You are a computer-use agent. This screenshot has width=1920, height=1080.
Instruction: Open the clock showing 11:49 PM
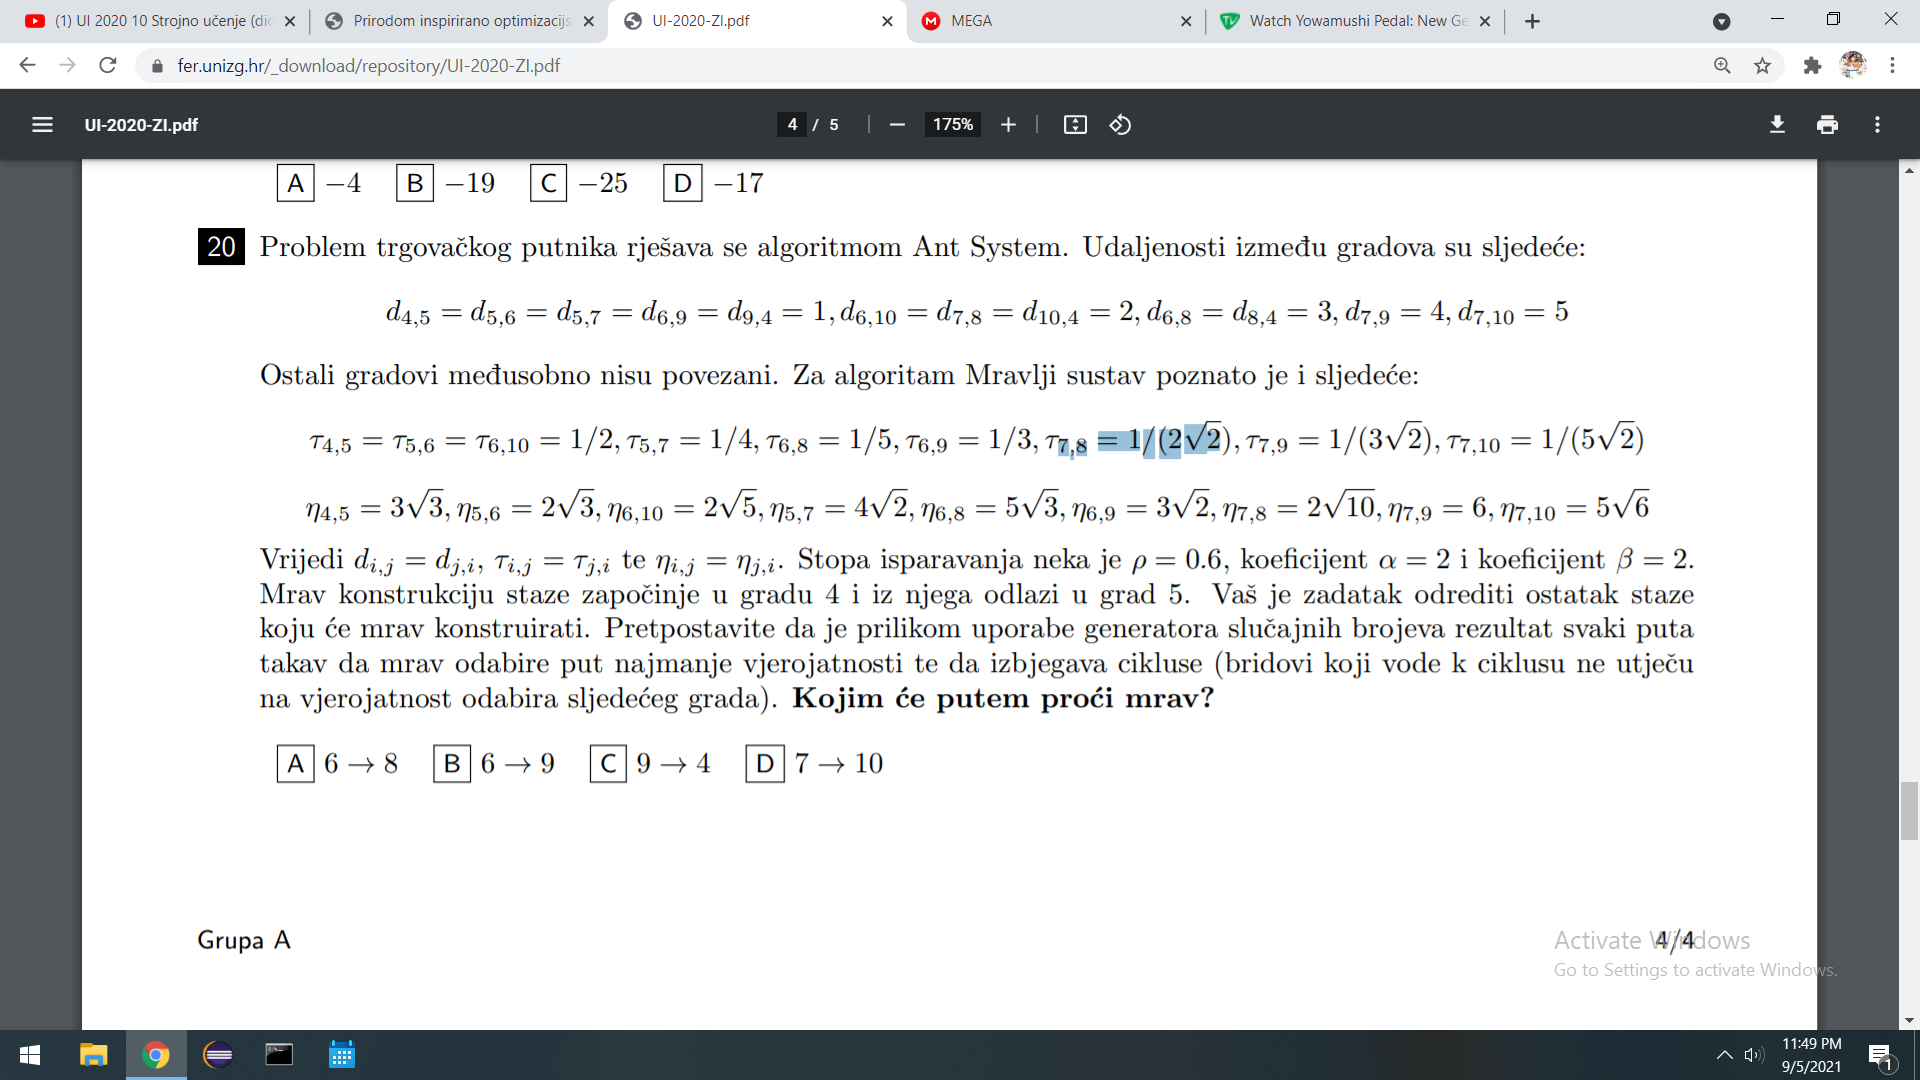pos(1811,1055)
